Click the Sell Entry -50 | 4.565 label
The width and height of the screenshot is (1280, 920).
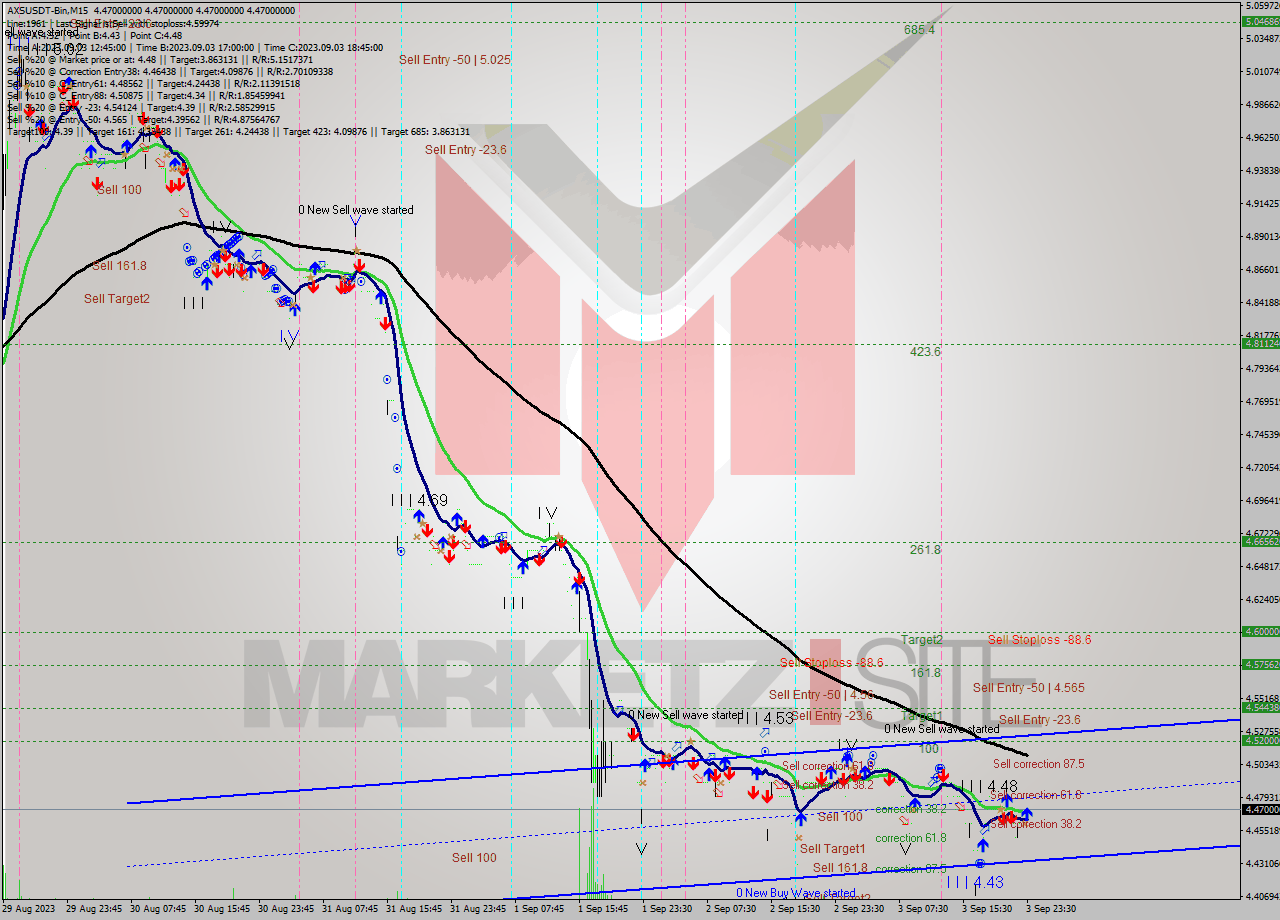[x=1028, y=688]
